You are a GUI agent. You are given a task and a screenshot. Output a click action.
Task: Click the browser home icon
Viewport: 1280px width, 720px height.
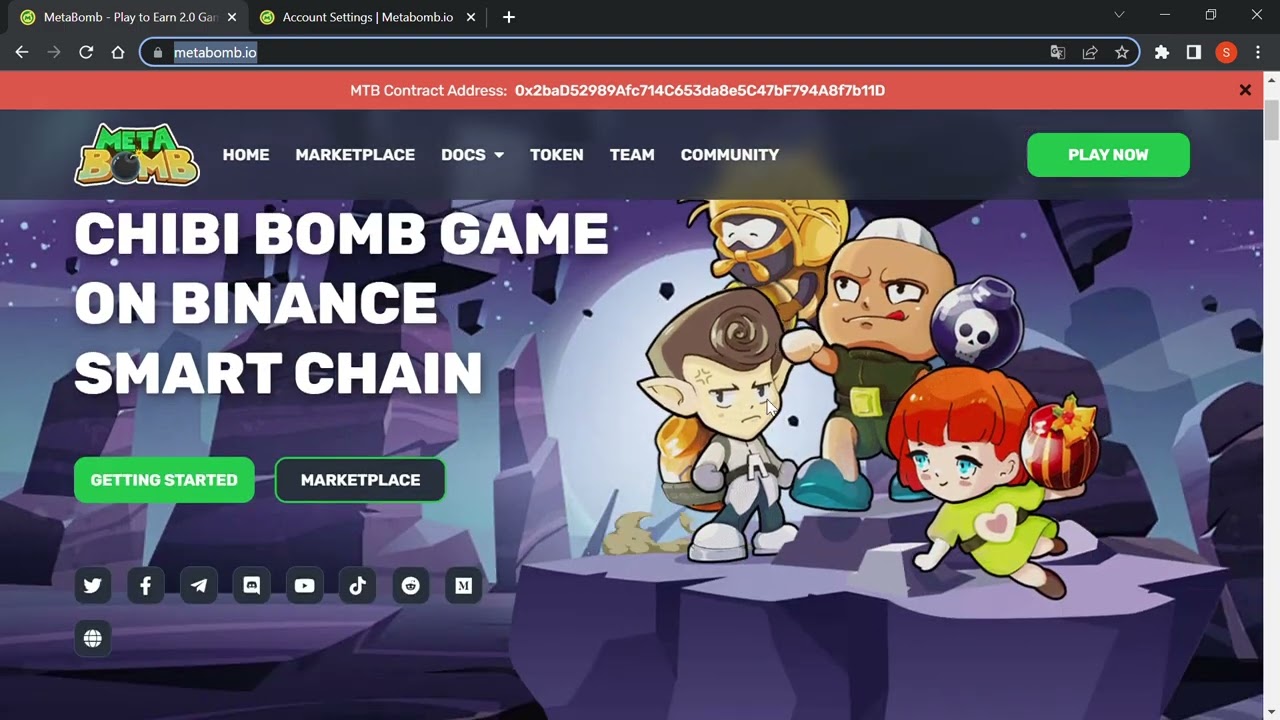118,52
